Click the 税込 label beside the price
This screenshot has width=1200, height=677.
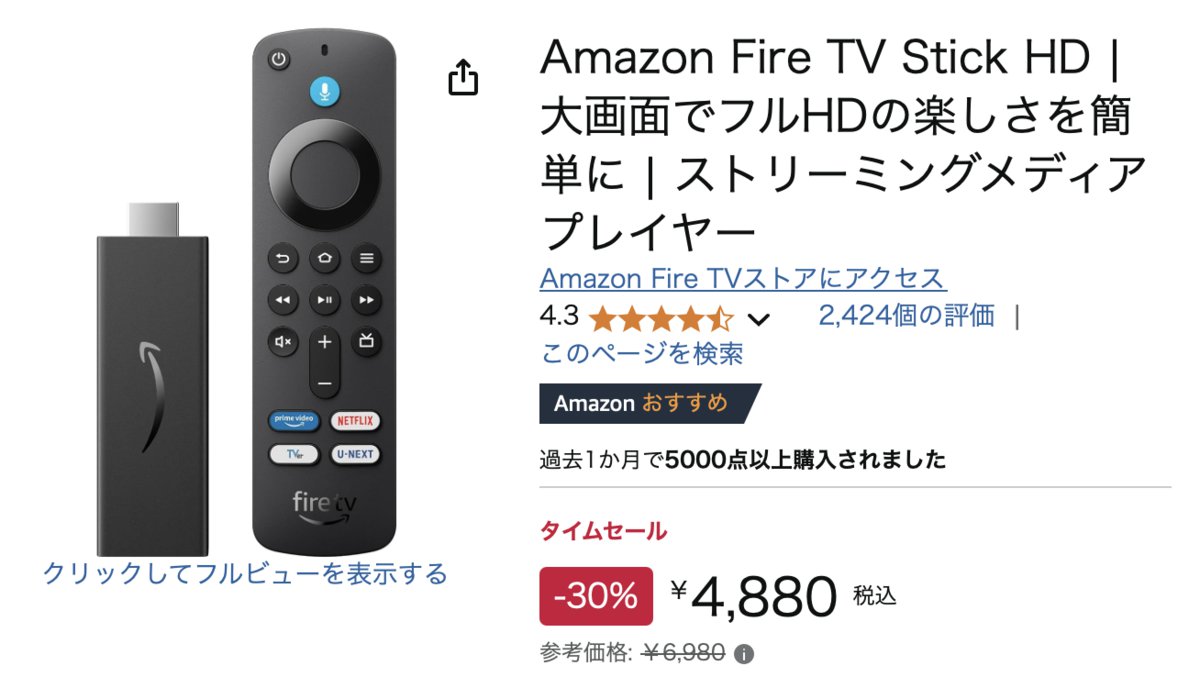(874, 597)
